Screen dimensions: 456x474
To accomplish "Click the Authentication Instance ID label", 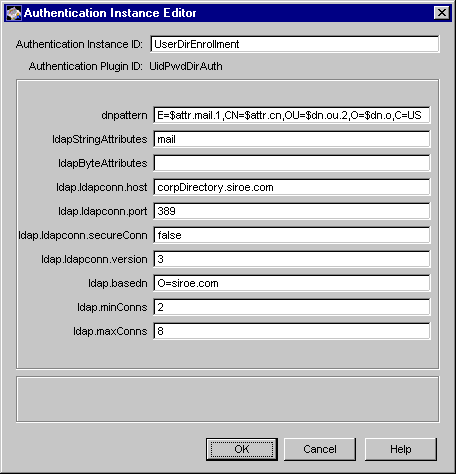I will tap(79, 44).
